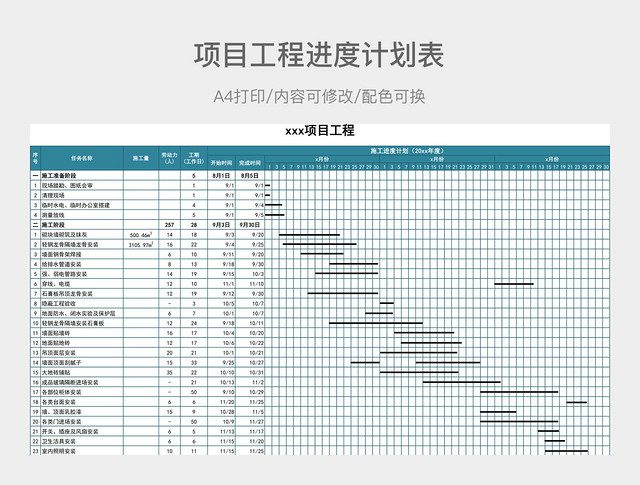
Task: Click the Gantt bar for 各类台面安装
Action: (577, 402)
